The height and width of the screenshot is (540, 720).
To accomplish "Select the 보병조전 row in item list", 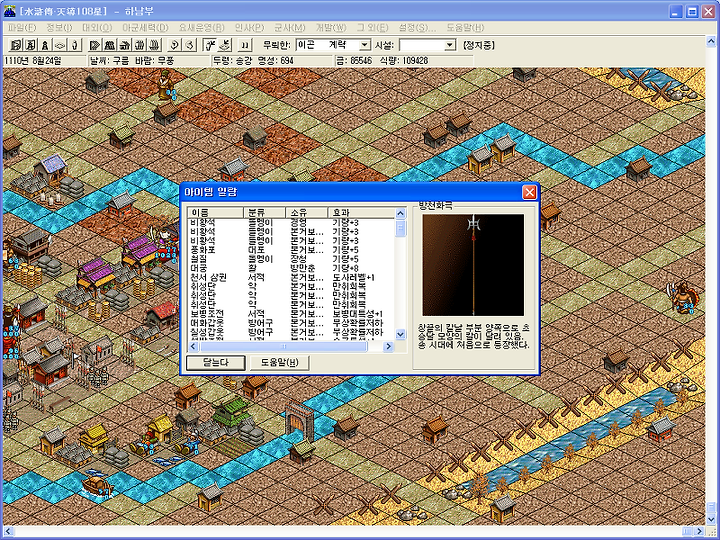I will click(x=291, y=314).
